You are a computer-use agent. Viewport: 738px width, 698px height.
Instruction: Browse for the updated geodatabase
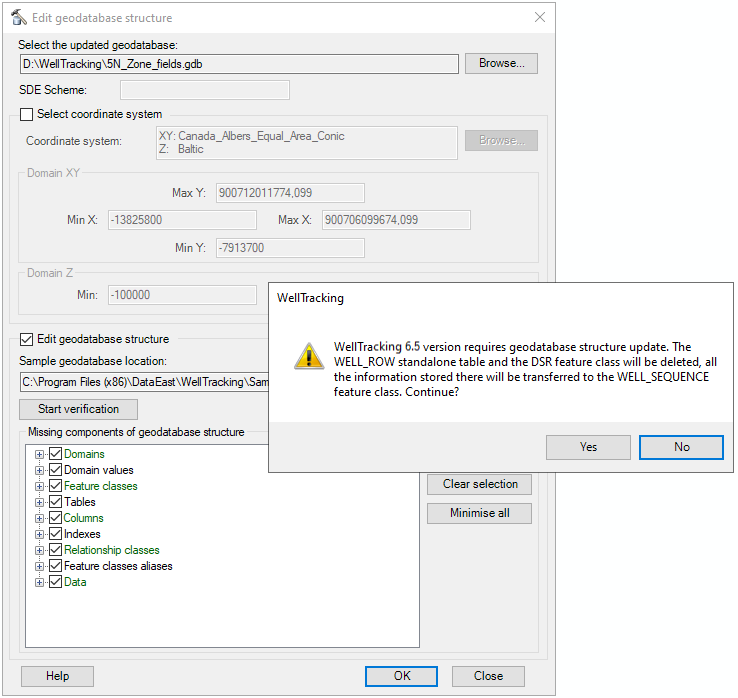[x=501, y=64]
